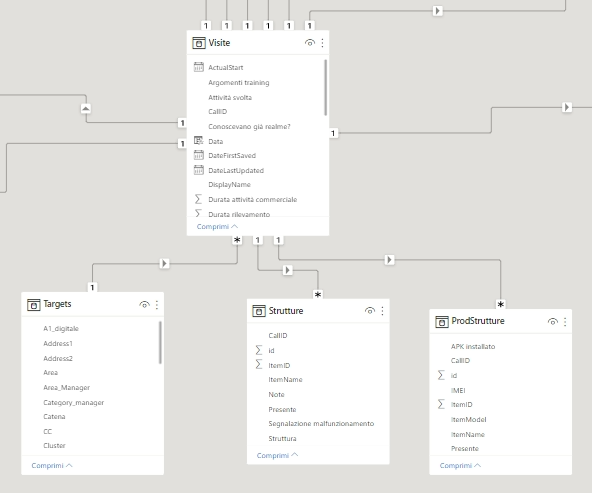
Task: Toggle visibility of the ProdStrutture table
Action: (x=553, y=322)
